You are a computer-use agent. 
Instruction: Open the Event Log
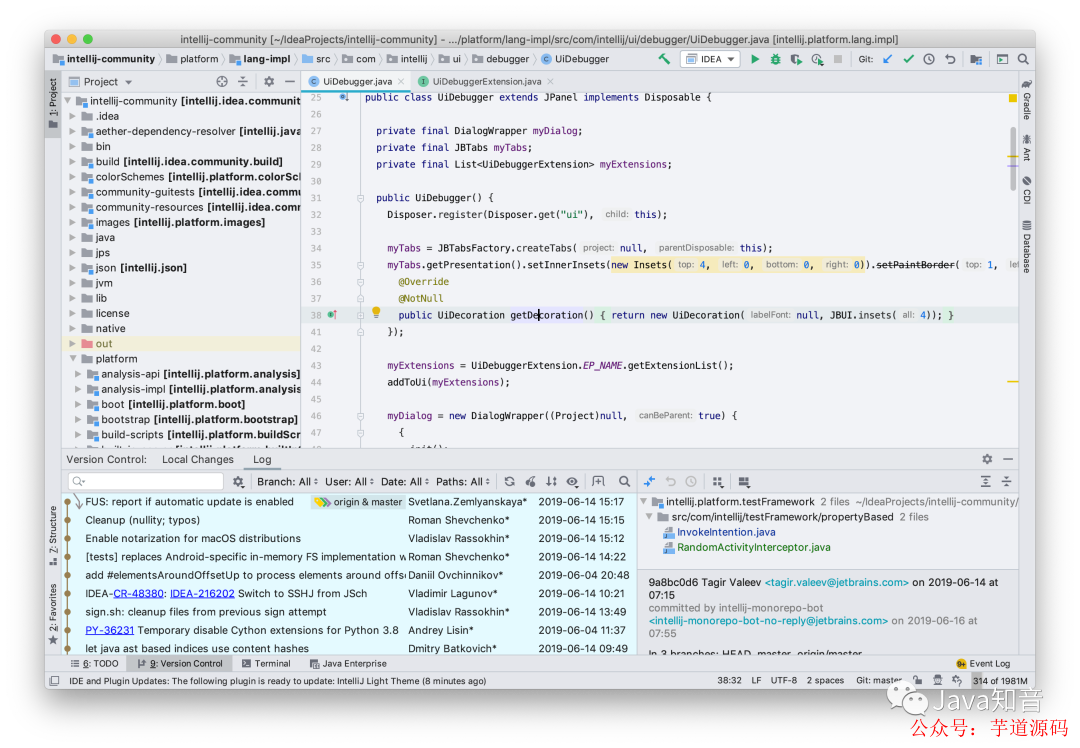[x=983, y=663]
